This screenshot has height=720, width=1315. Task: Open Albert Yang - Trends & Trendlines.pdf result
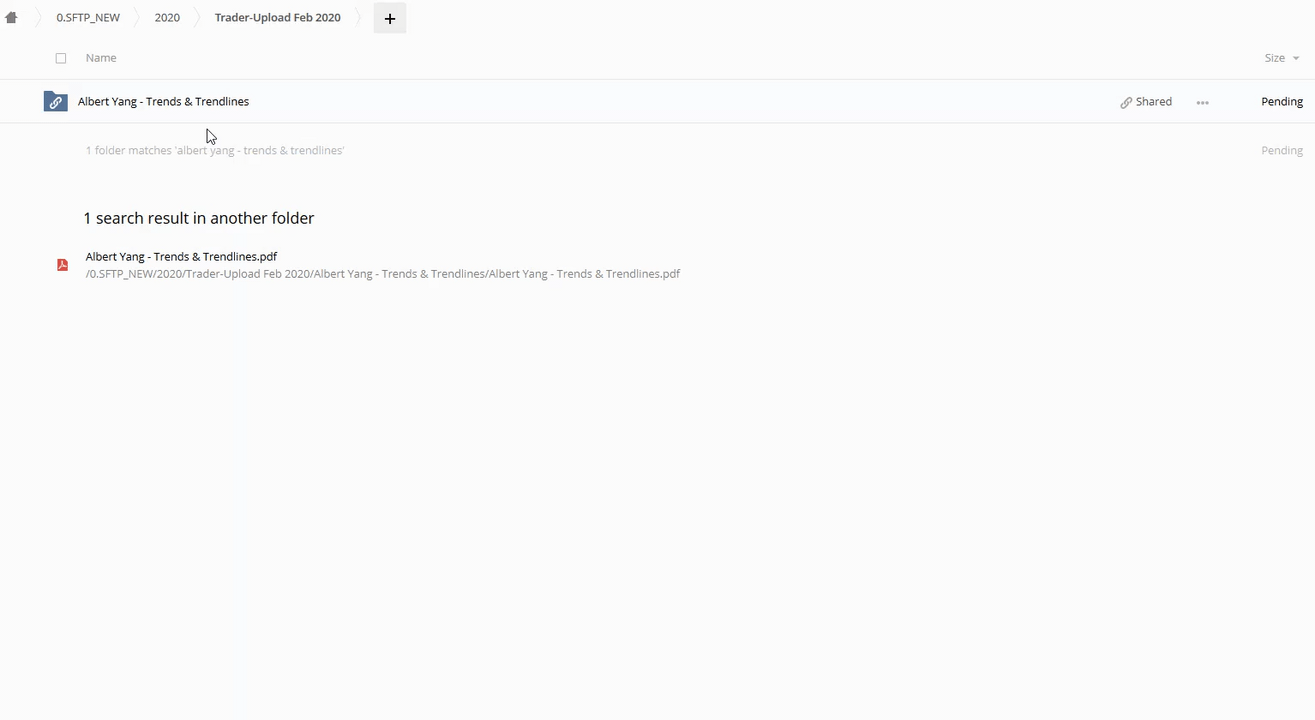point(181,257)
